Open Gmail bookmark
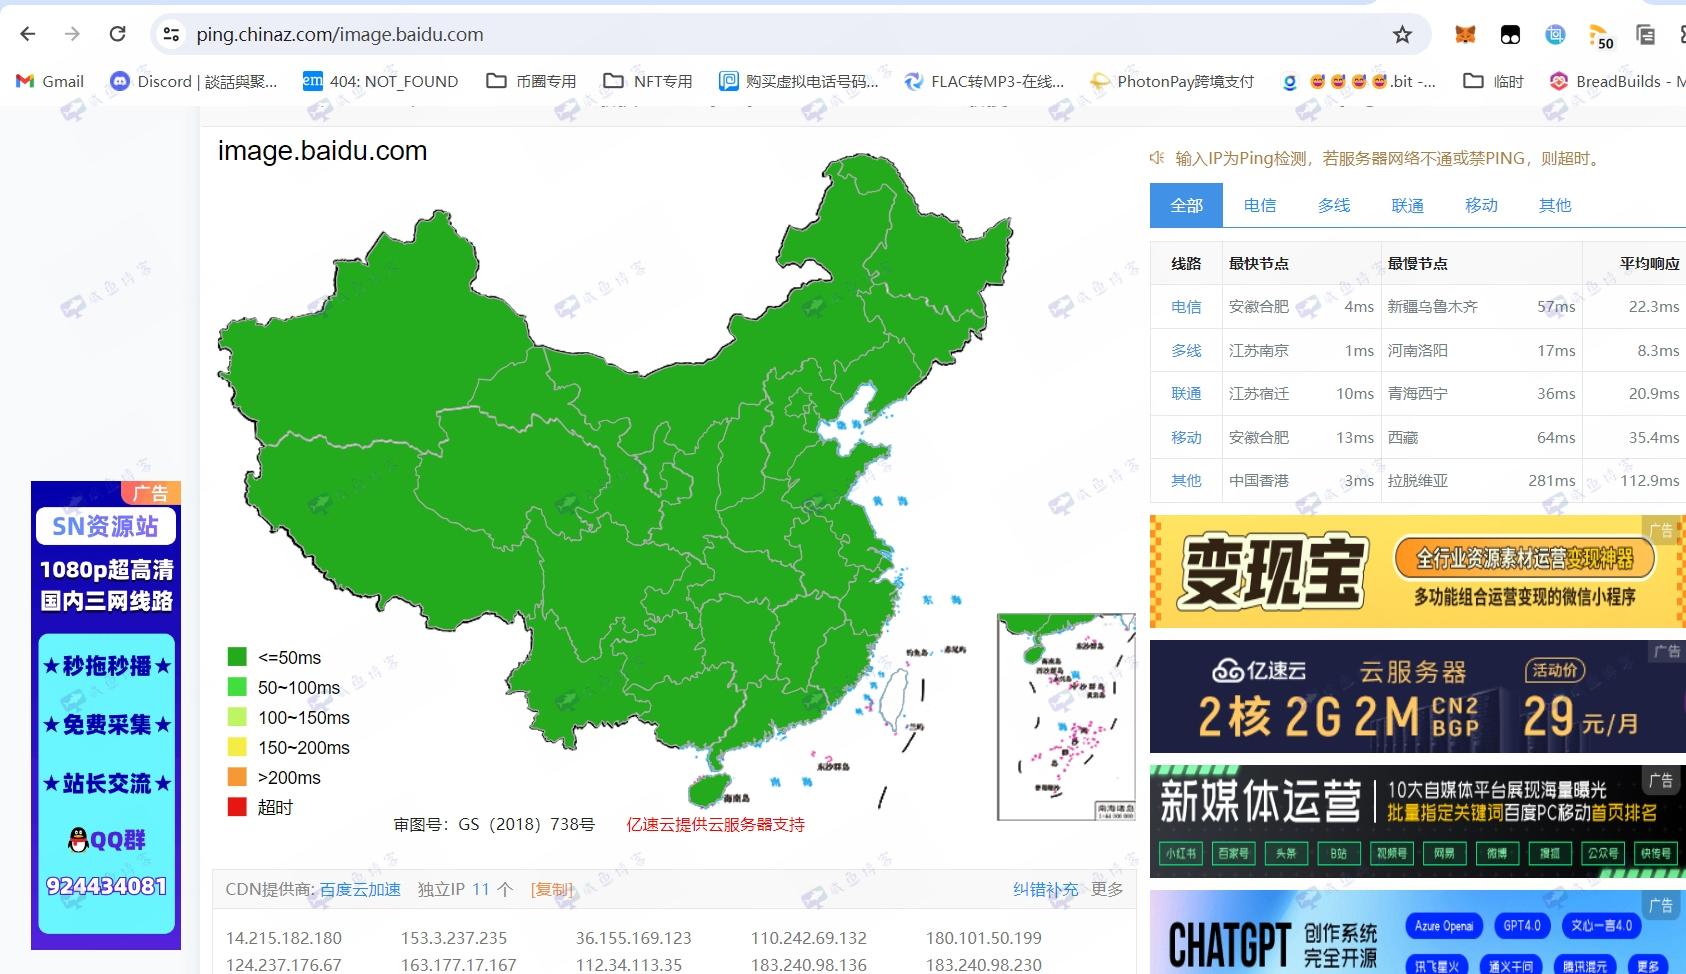Image resolution: width=1686 pixels, height=974 pixels. pyautogui.click(x=50, y=81)
